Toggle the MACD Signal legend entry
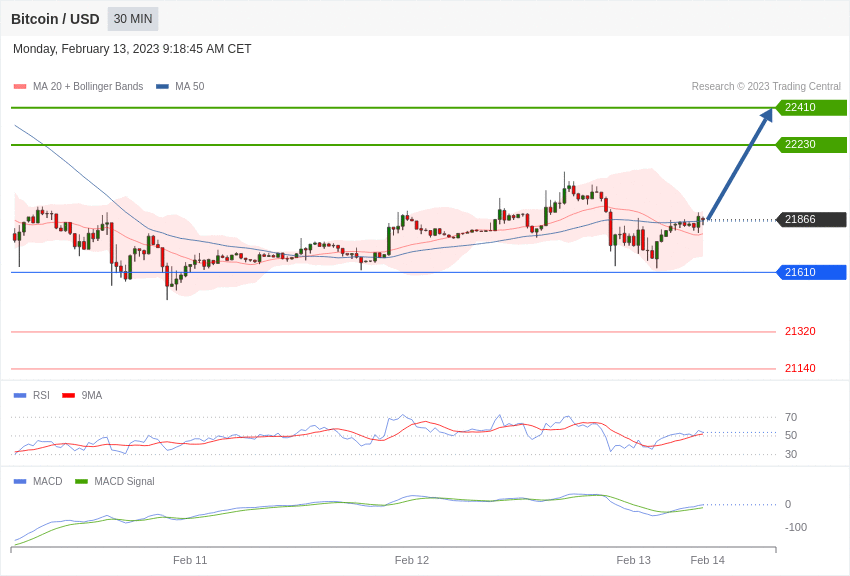850x576 pixels. (x=114, y=481)
